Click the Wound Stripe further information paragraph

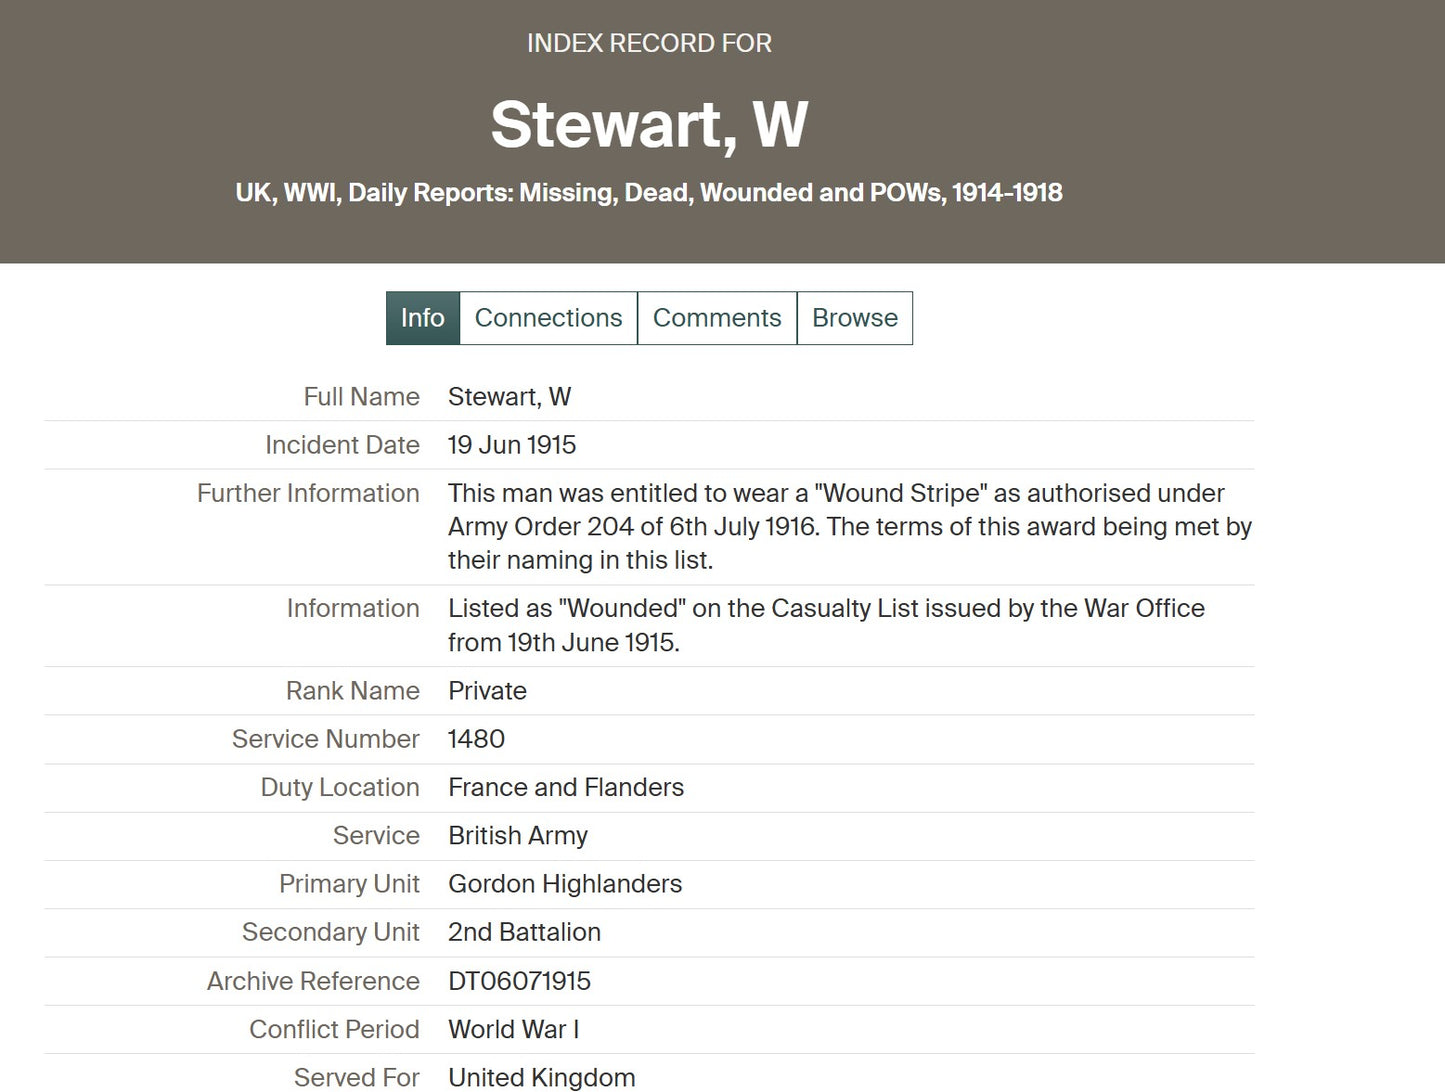click(x=849, y=527)
